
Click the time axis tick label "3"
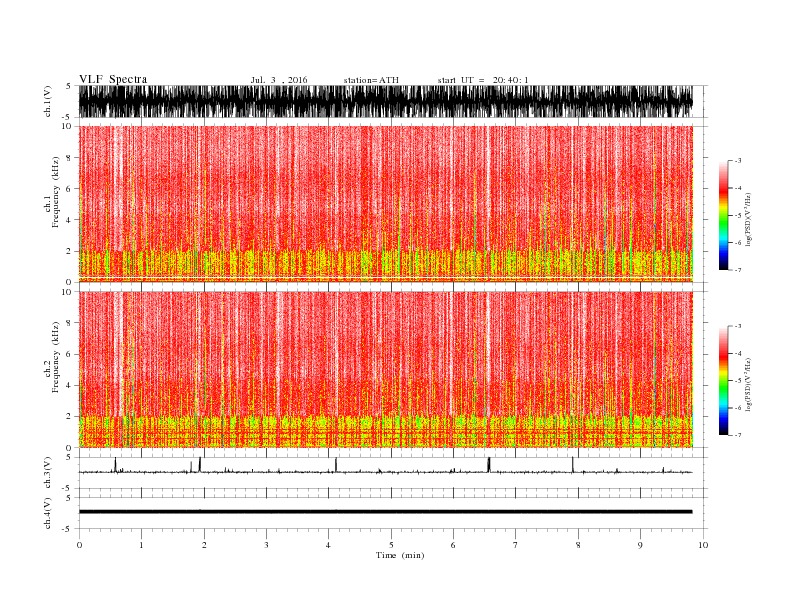point(266,545)
